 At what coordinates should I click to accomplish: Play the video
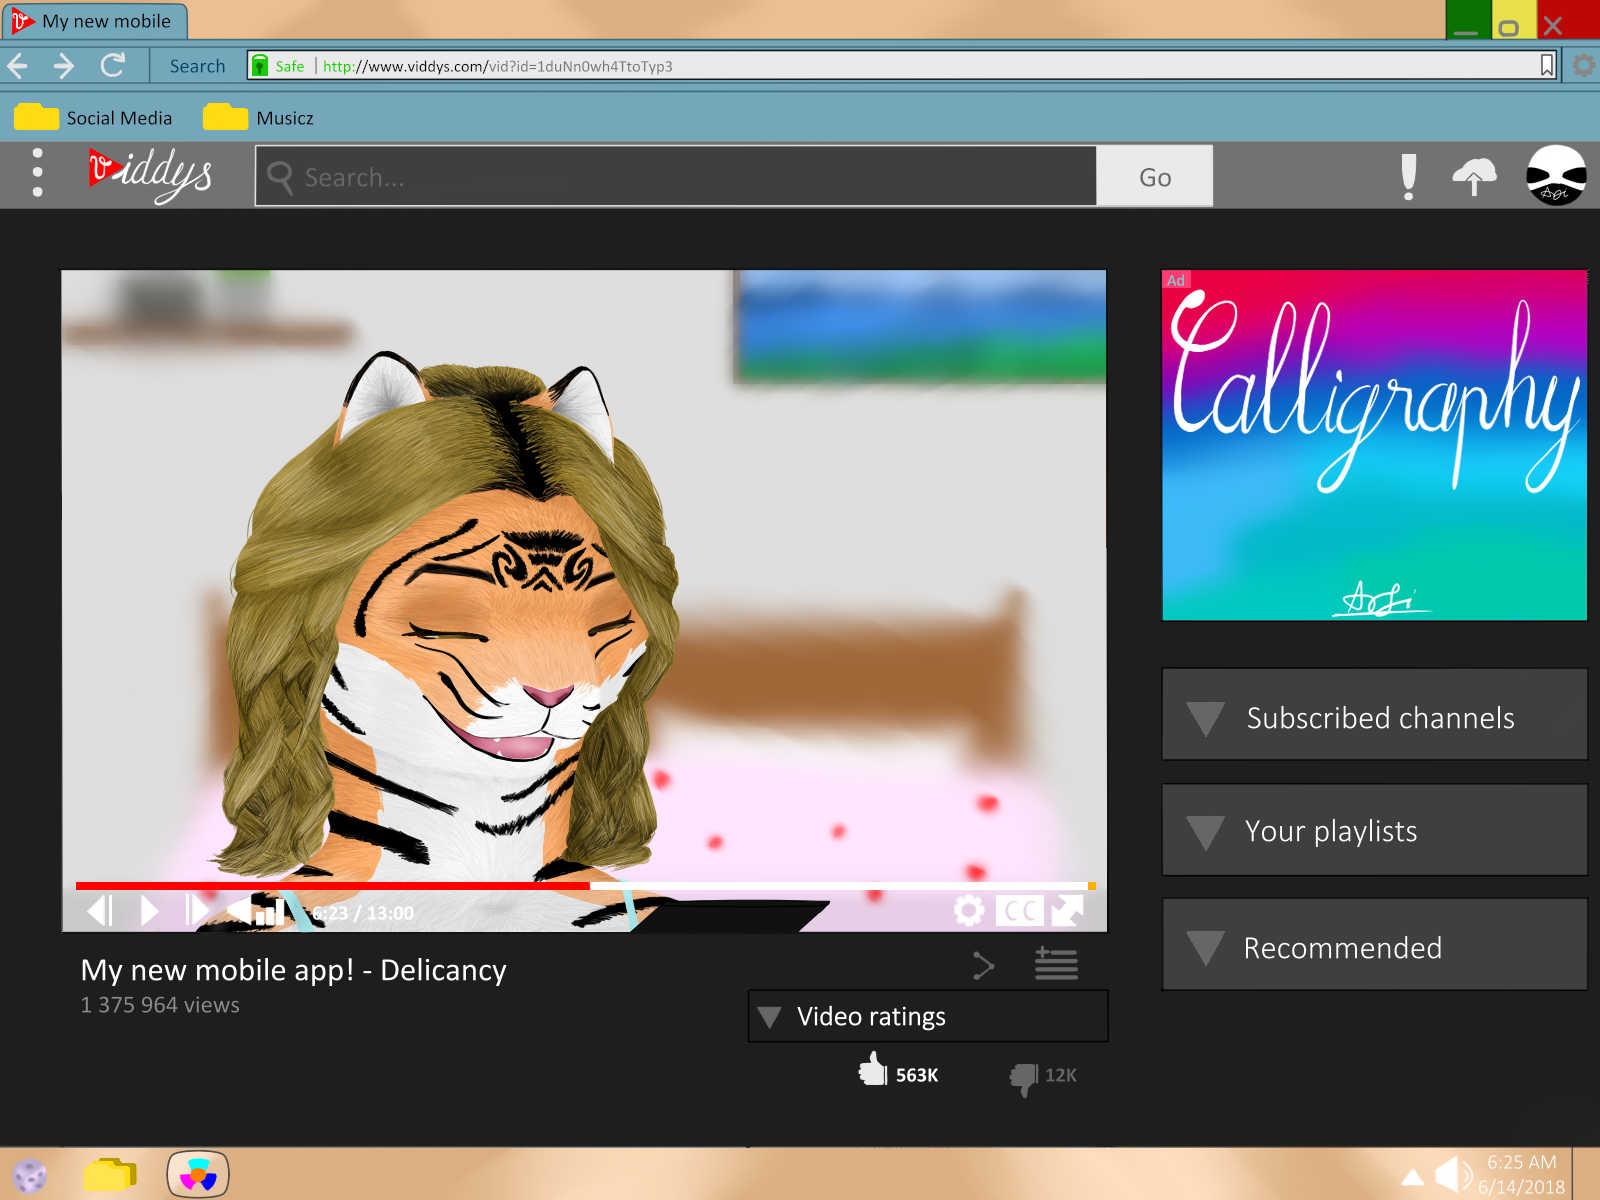pyautogui.click(x=149, y=911)
